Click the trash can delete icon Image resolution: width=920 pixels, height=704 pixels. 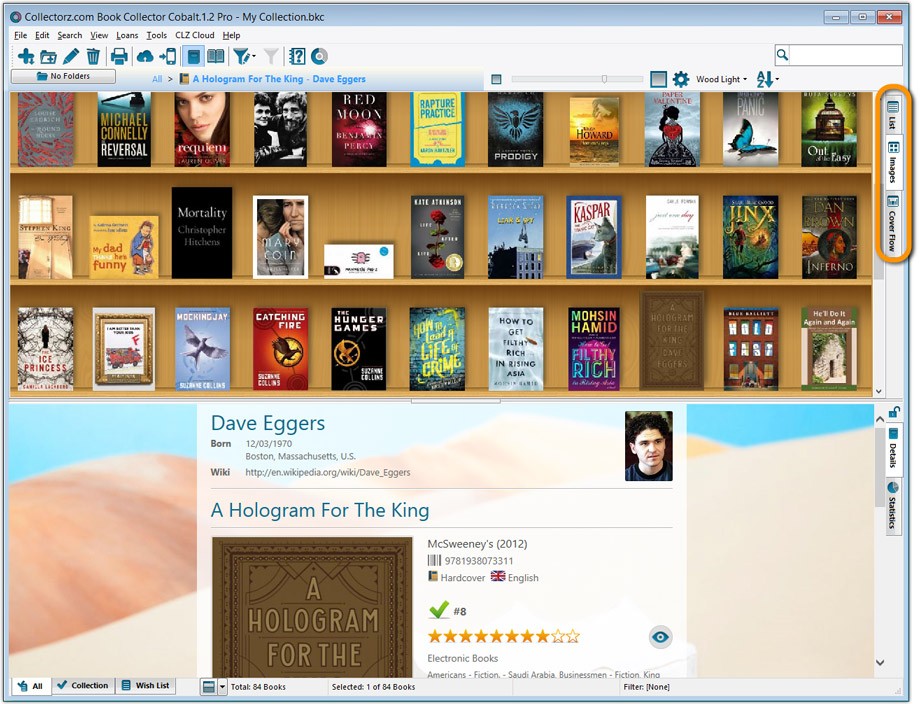(93, 56)
